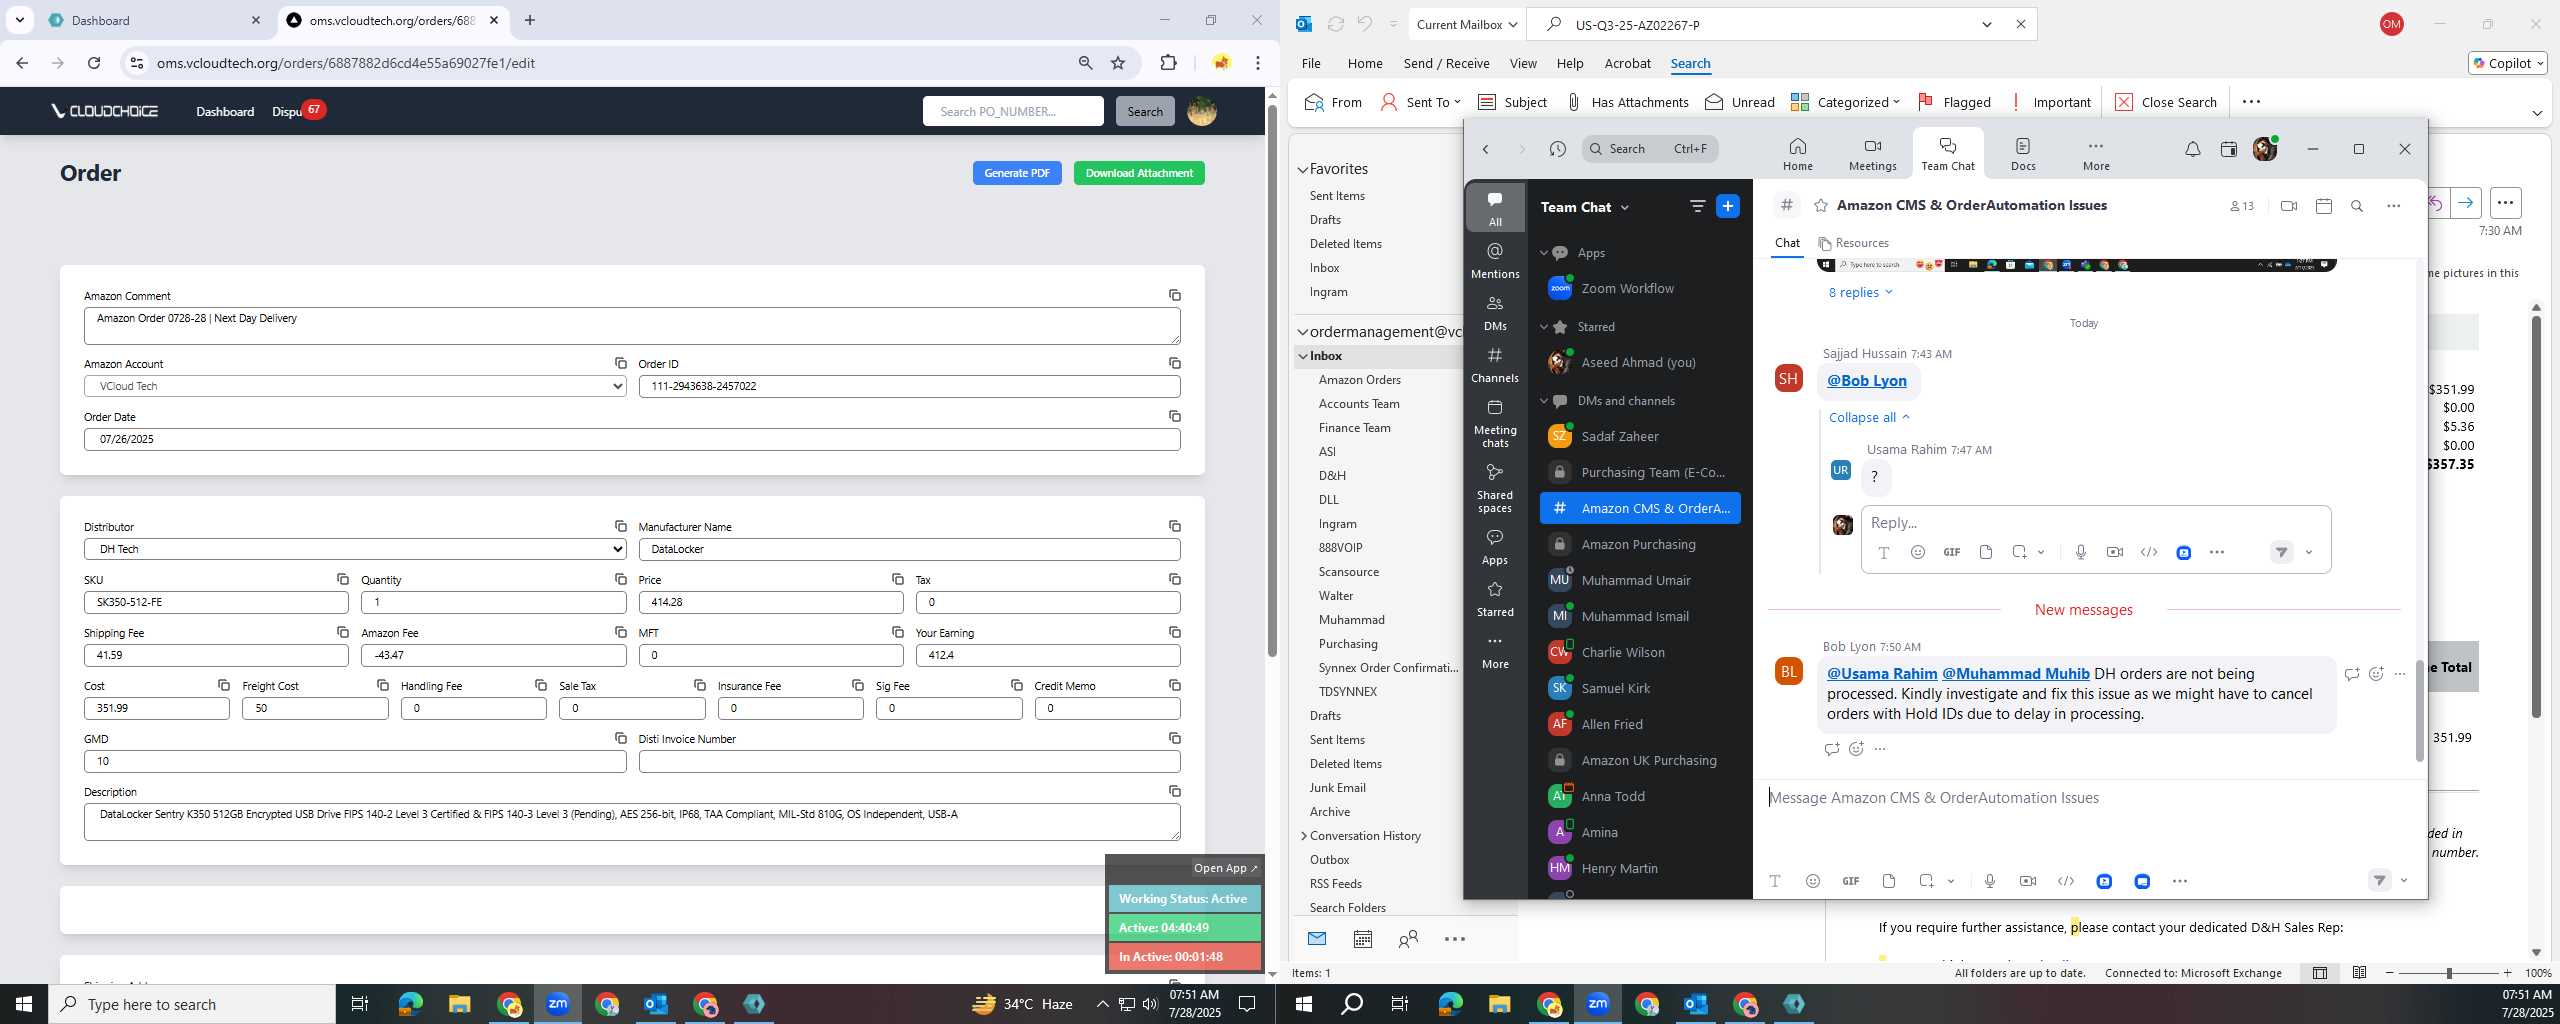The image size is (2560, 1024).
Task: Open Outlook Send / Receive tab
Action: 1446,63
